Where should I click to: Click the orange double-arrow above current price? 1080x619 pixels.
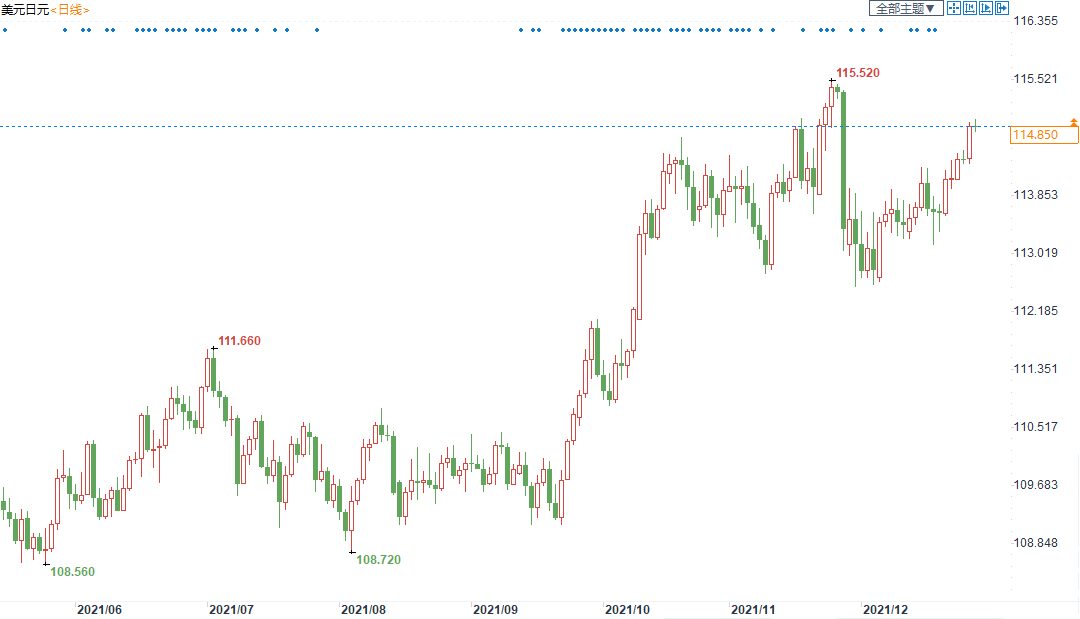[1073, 121]
